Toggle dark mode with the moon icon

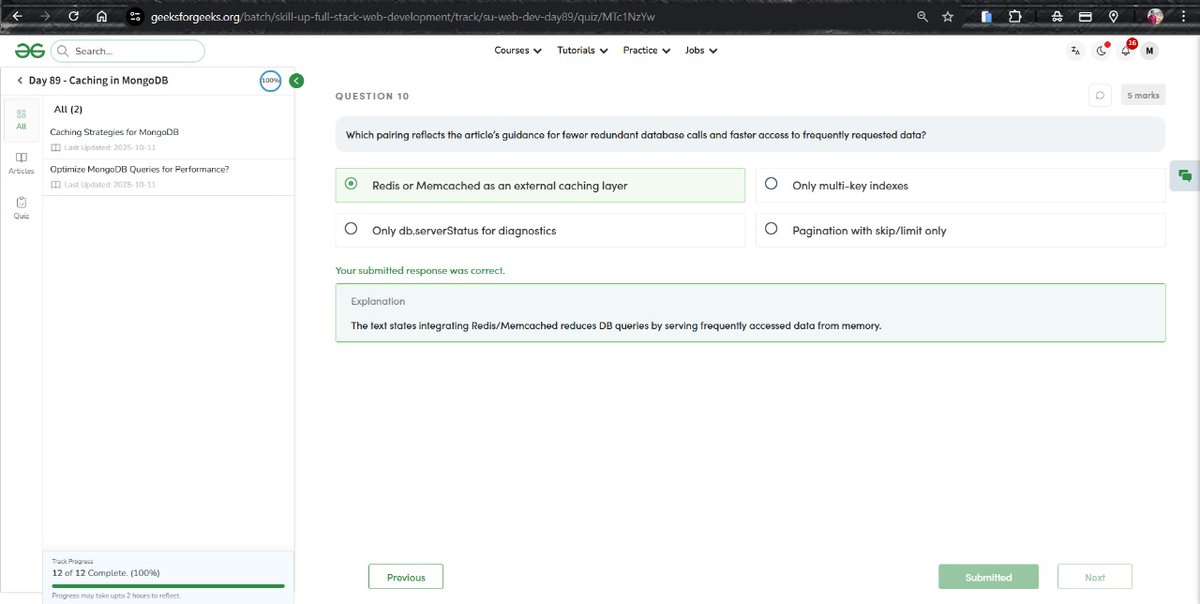1101,51
